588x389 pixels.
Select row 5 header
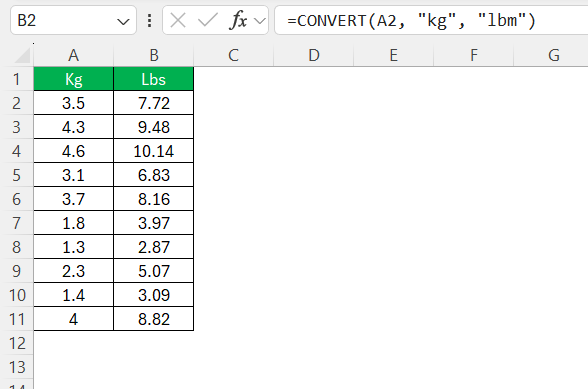[x=16, y=175]
